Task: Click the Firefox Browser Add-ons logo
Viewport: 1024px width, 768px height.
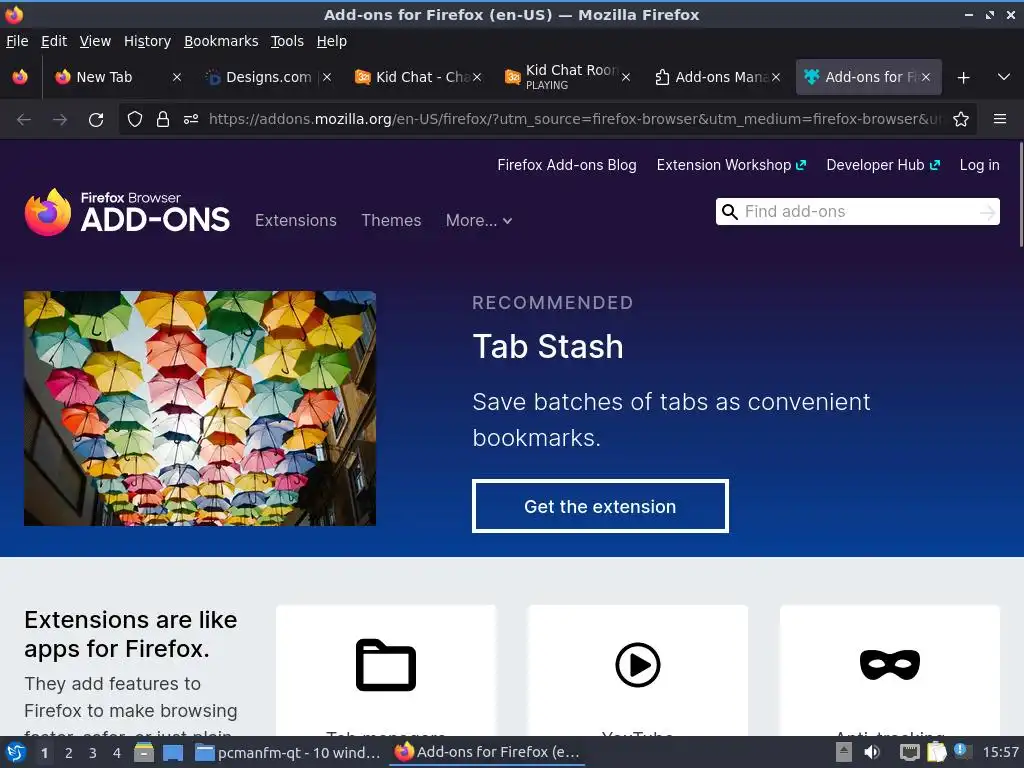Action: (127, 212)
